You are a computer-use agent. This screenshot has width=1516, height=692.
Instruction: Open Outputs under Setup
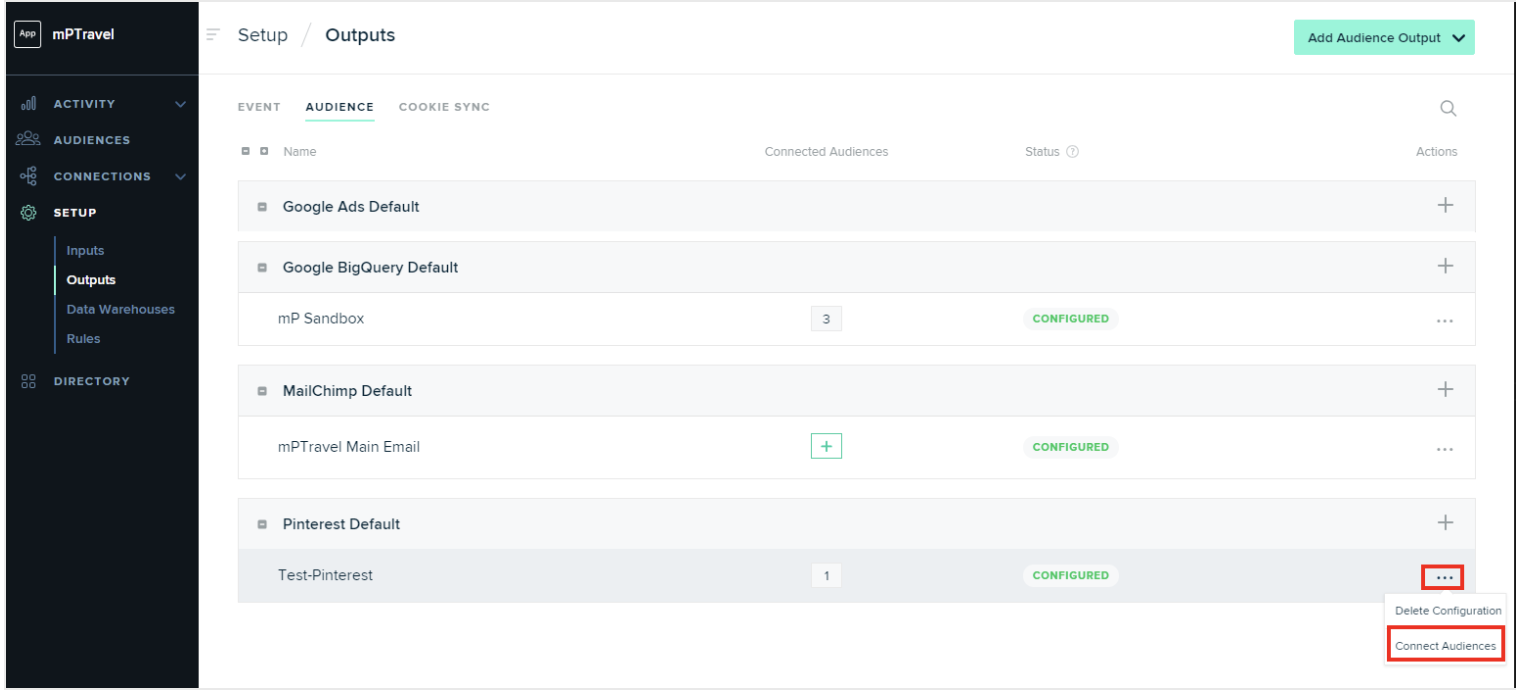91,280
